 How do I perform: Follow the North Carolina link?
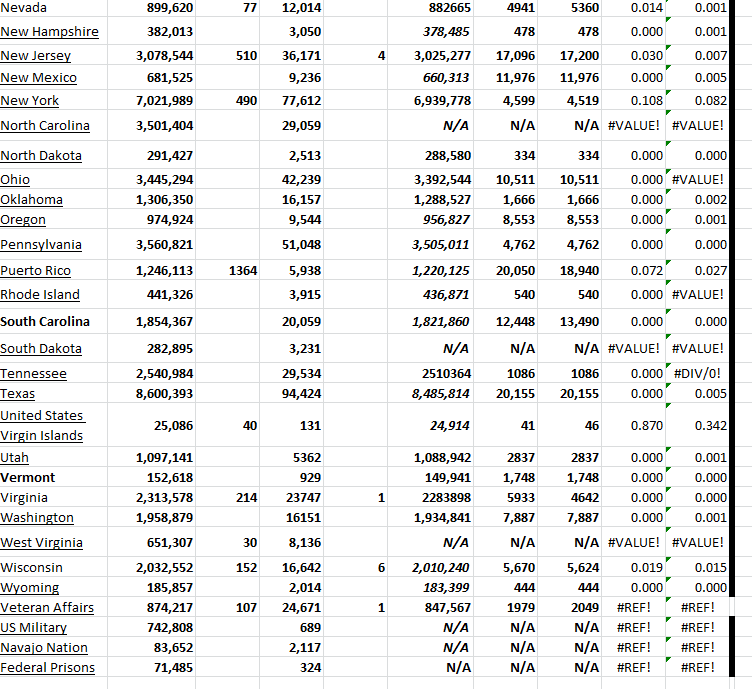pyautogui.click(x=45, y=126)
